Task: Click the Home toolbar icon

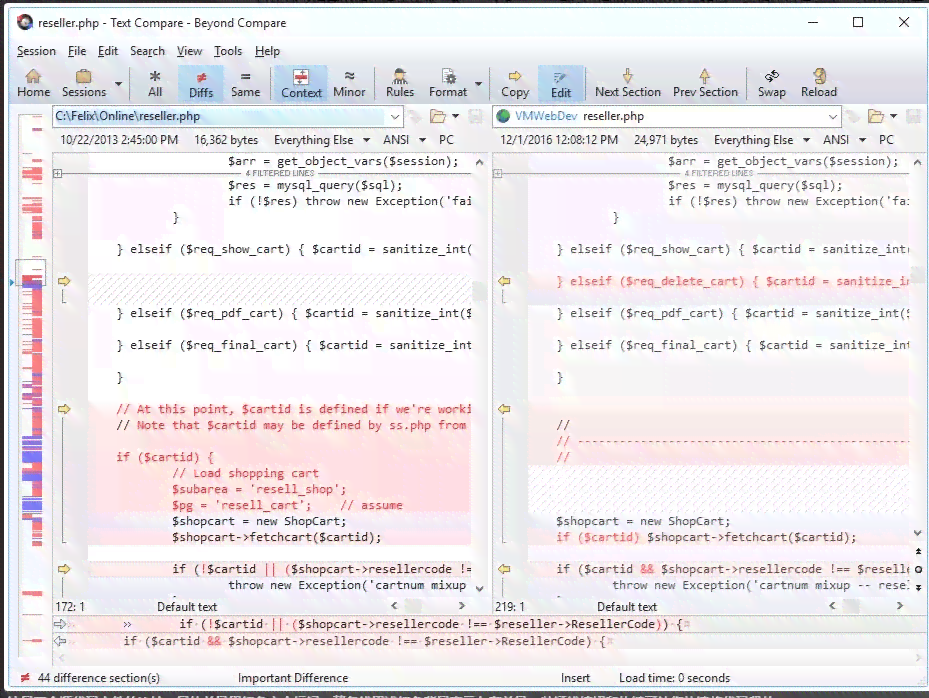Action: [x=33, y=83]
